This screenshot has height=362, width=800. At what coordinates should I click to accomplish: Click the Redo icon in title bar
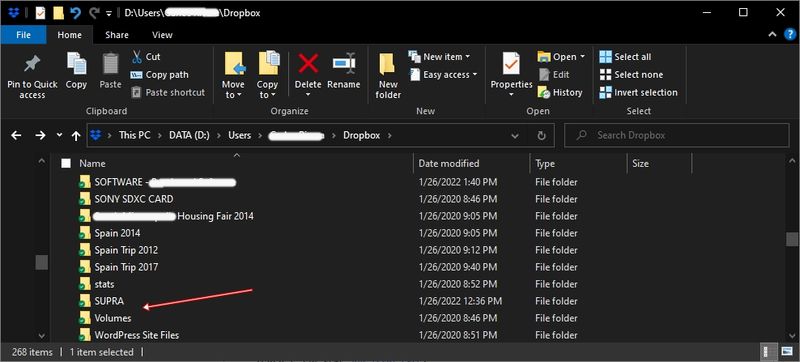[94, 13]
